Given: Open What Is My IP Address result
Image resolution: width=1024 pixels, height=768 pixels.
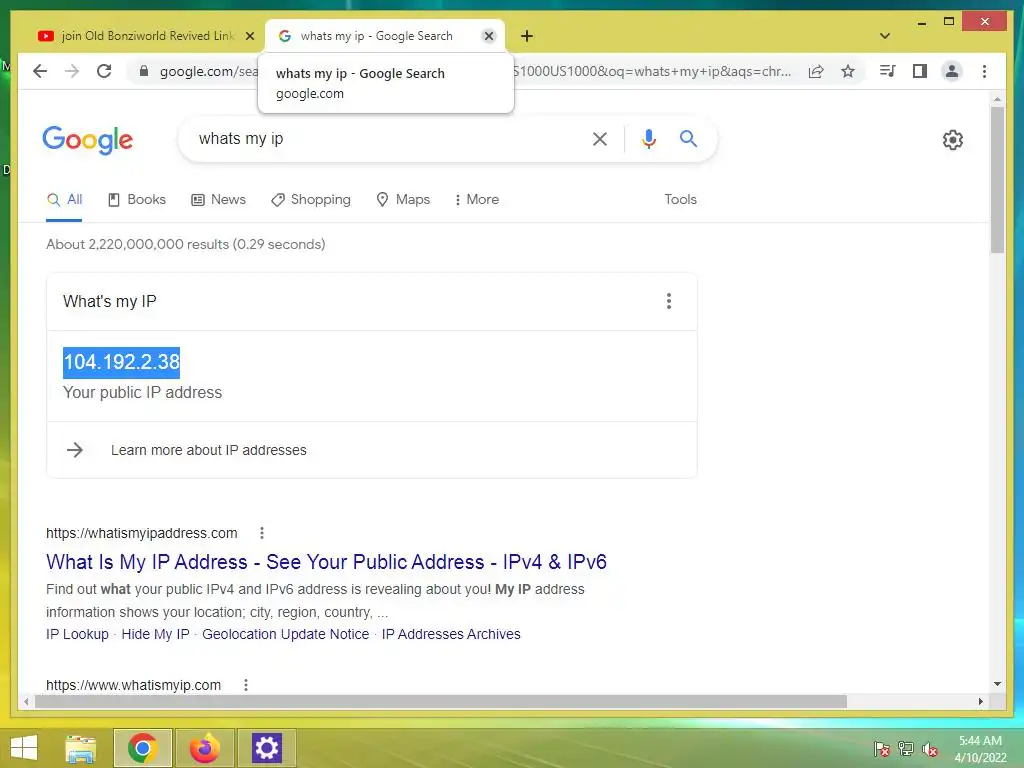Looking at the screenshot, I should (326, 562).
